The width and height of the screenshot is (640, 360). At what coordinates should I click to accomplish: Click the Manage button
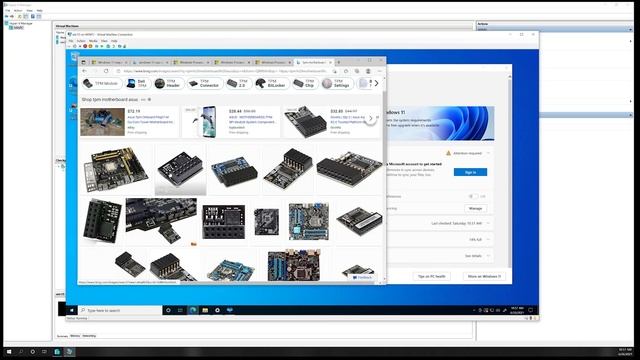coord(476,209)
